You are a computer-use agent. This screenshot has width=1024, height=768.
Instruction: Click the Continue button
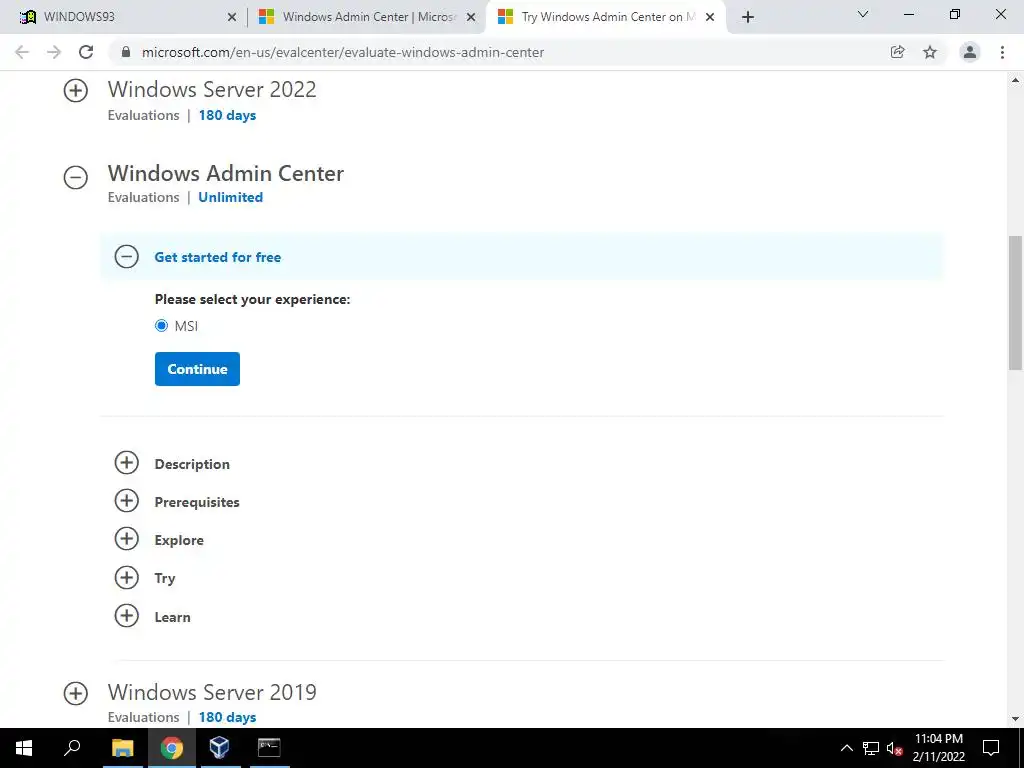[197, 369]
